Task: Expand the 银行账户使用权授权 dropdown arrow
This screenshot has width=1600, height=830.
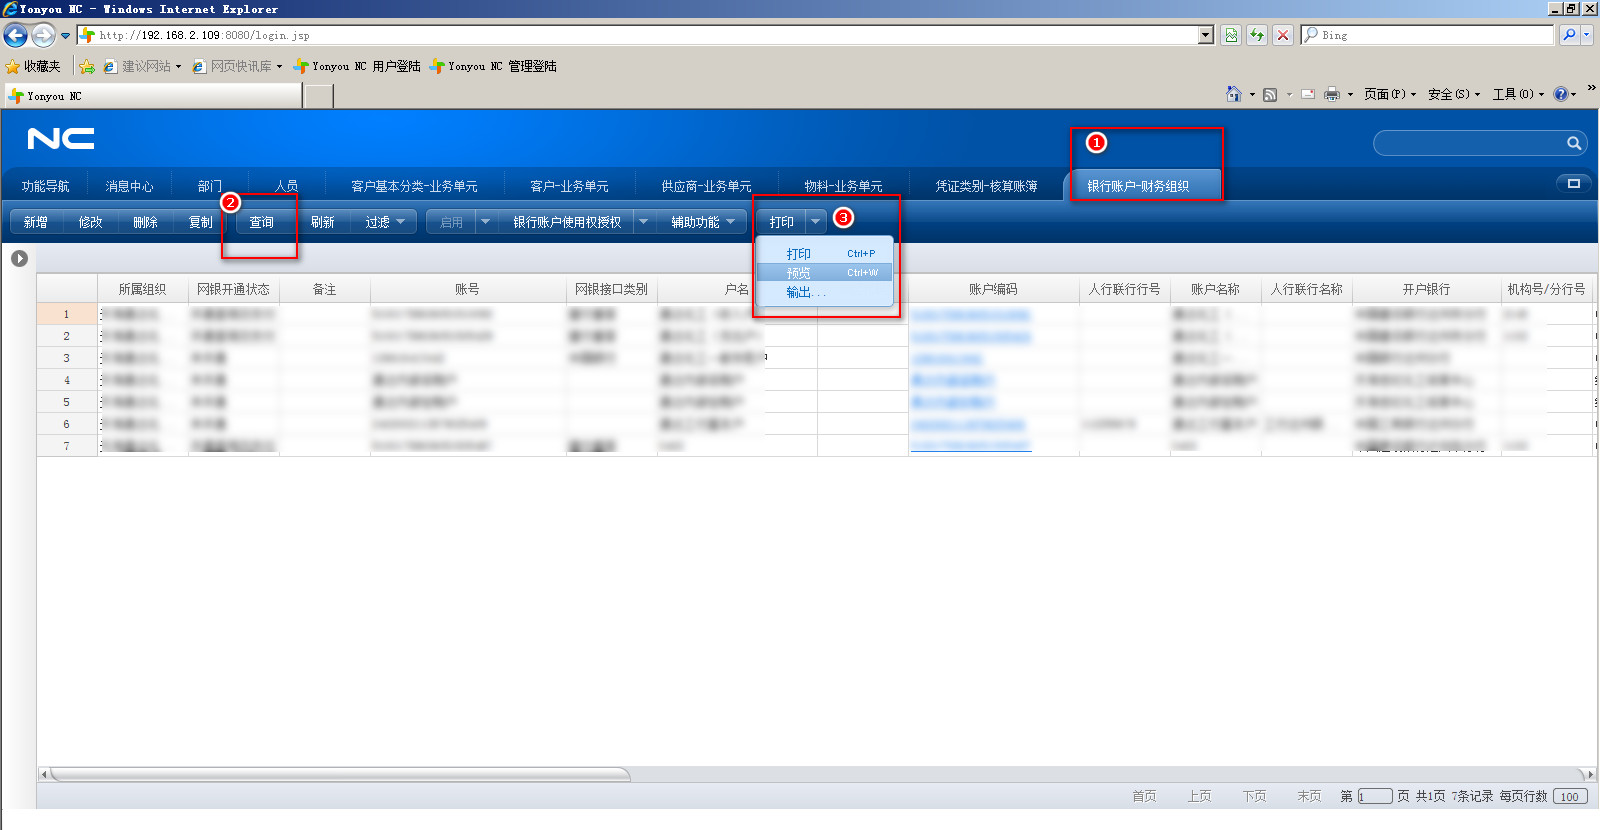Action: (x=643, y=222)
